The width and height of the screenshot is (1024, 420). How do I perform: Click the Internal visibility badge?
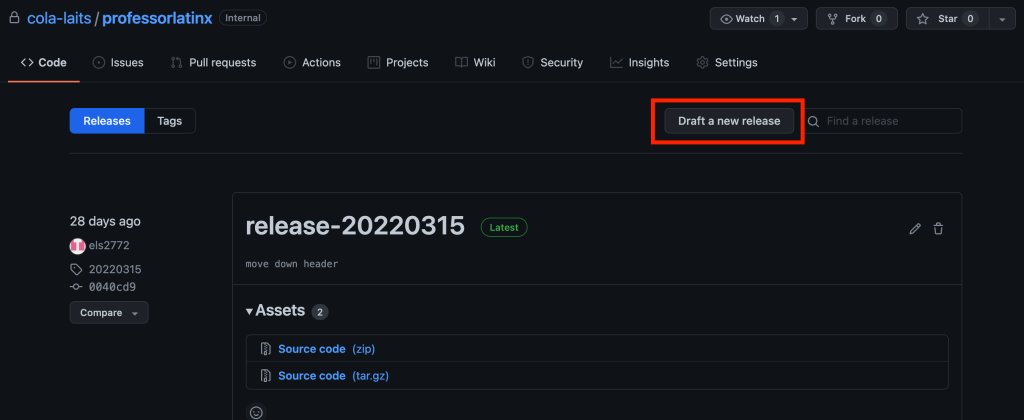pyautogui.click(x=243, y=18)
